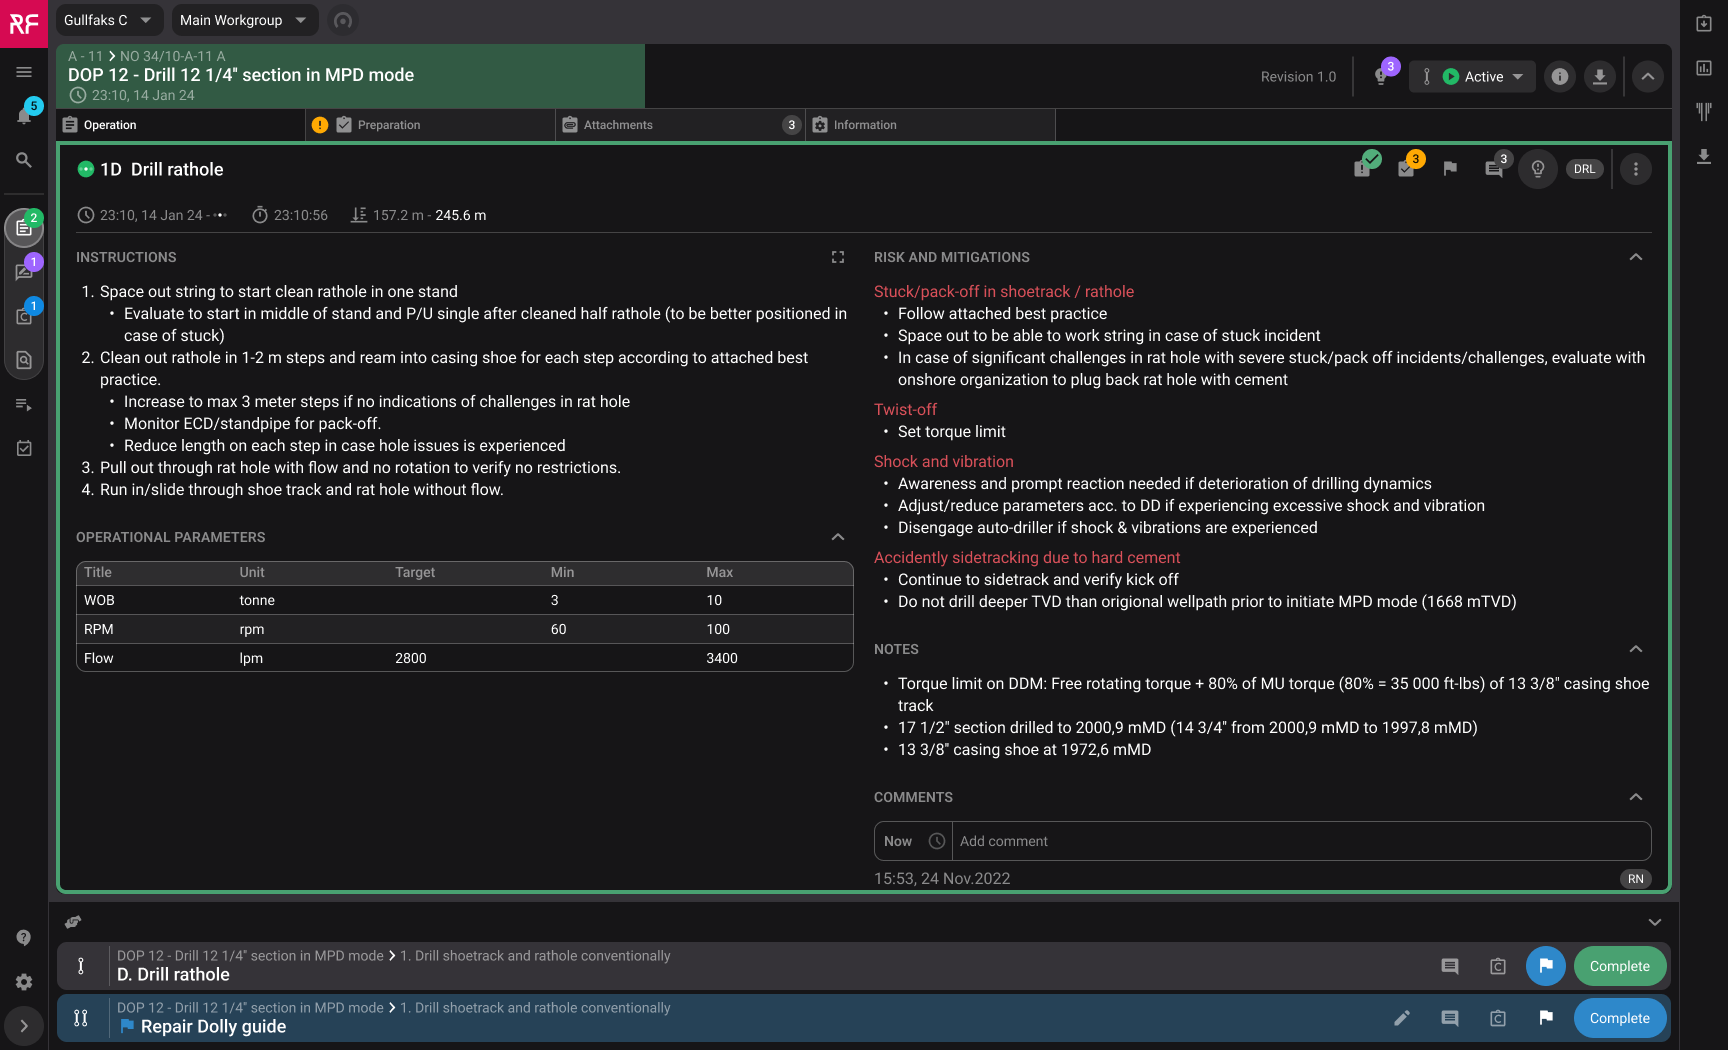The height and width of the screenshot is (1050, 1728).
Task: Complete the D. Drill rathole operation
Action: (x=1619, y=966)
